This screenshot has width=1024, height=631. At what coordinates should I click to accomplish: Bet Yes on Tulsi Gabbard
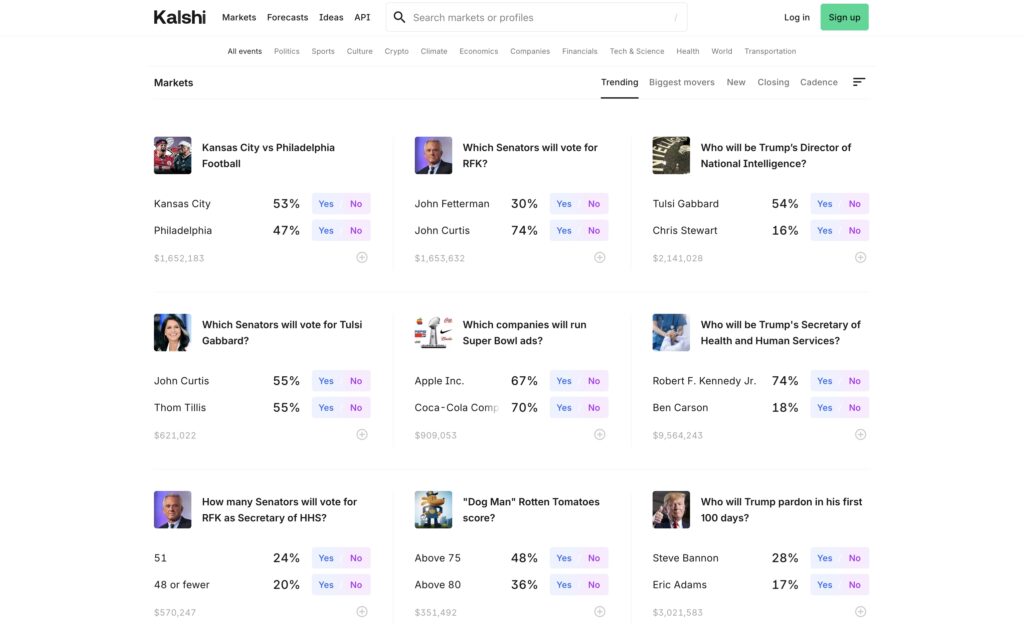tap(825, 204)
